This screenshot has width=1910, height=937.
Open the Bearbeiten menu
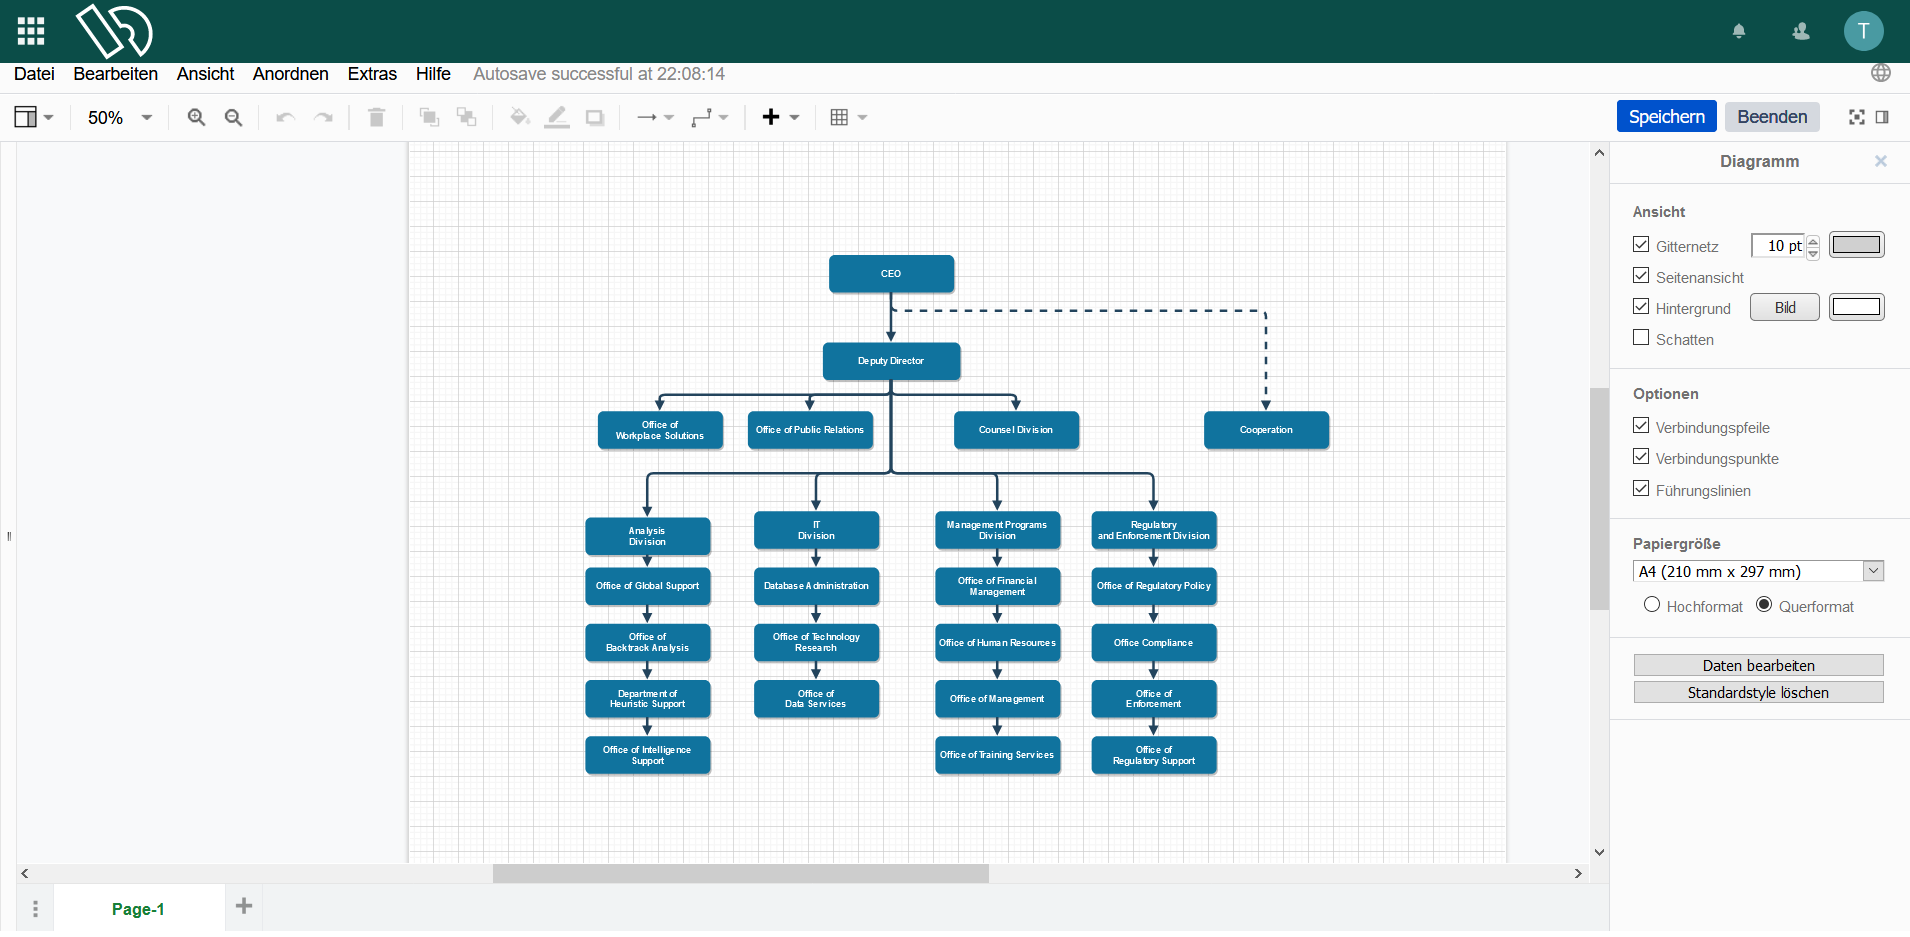click(x=115, y=74)
